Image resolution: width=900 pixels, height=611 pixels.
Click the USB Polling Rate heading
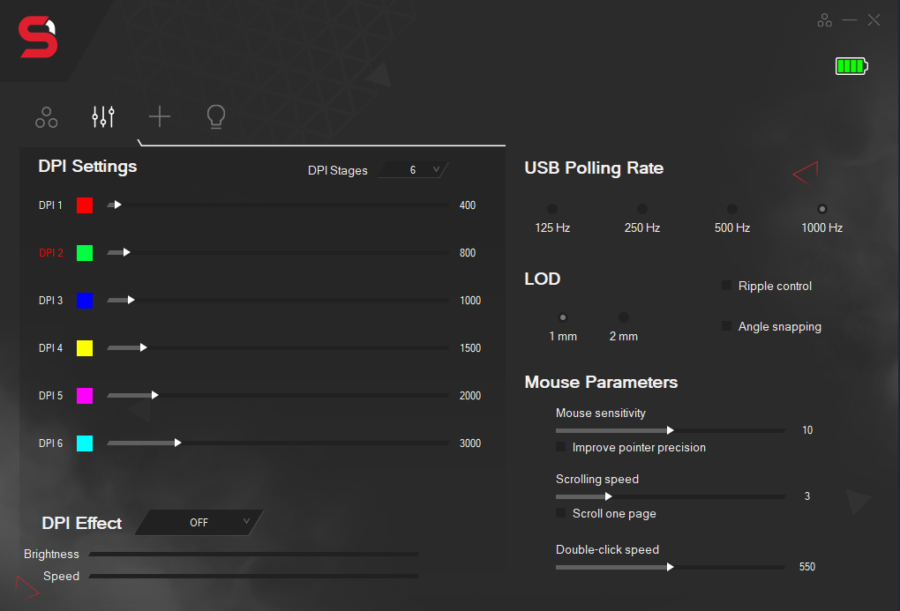tap(594, 168)
